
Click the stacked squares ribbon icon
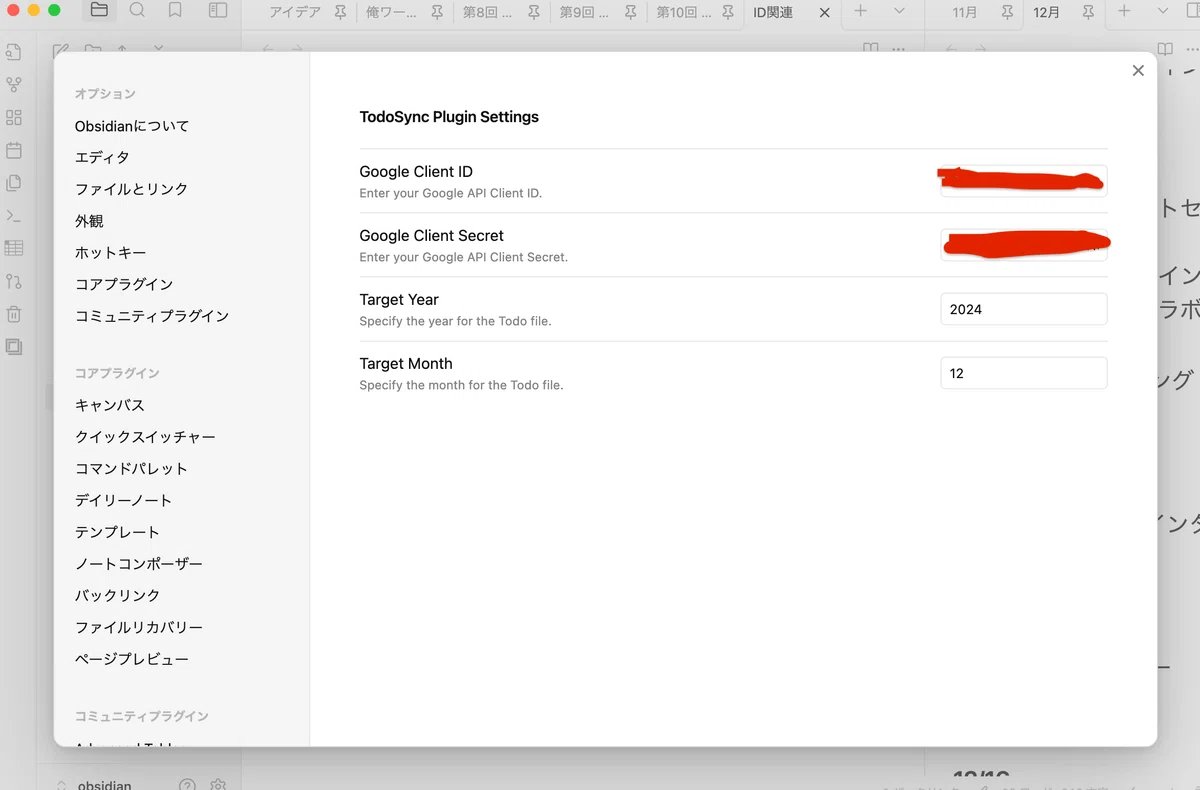(14, 346)
